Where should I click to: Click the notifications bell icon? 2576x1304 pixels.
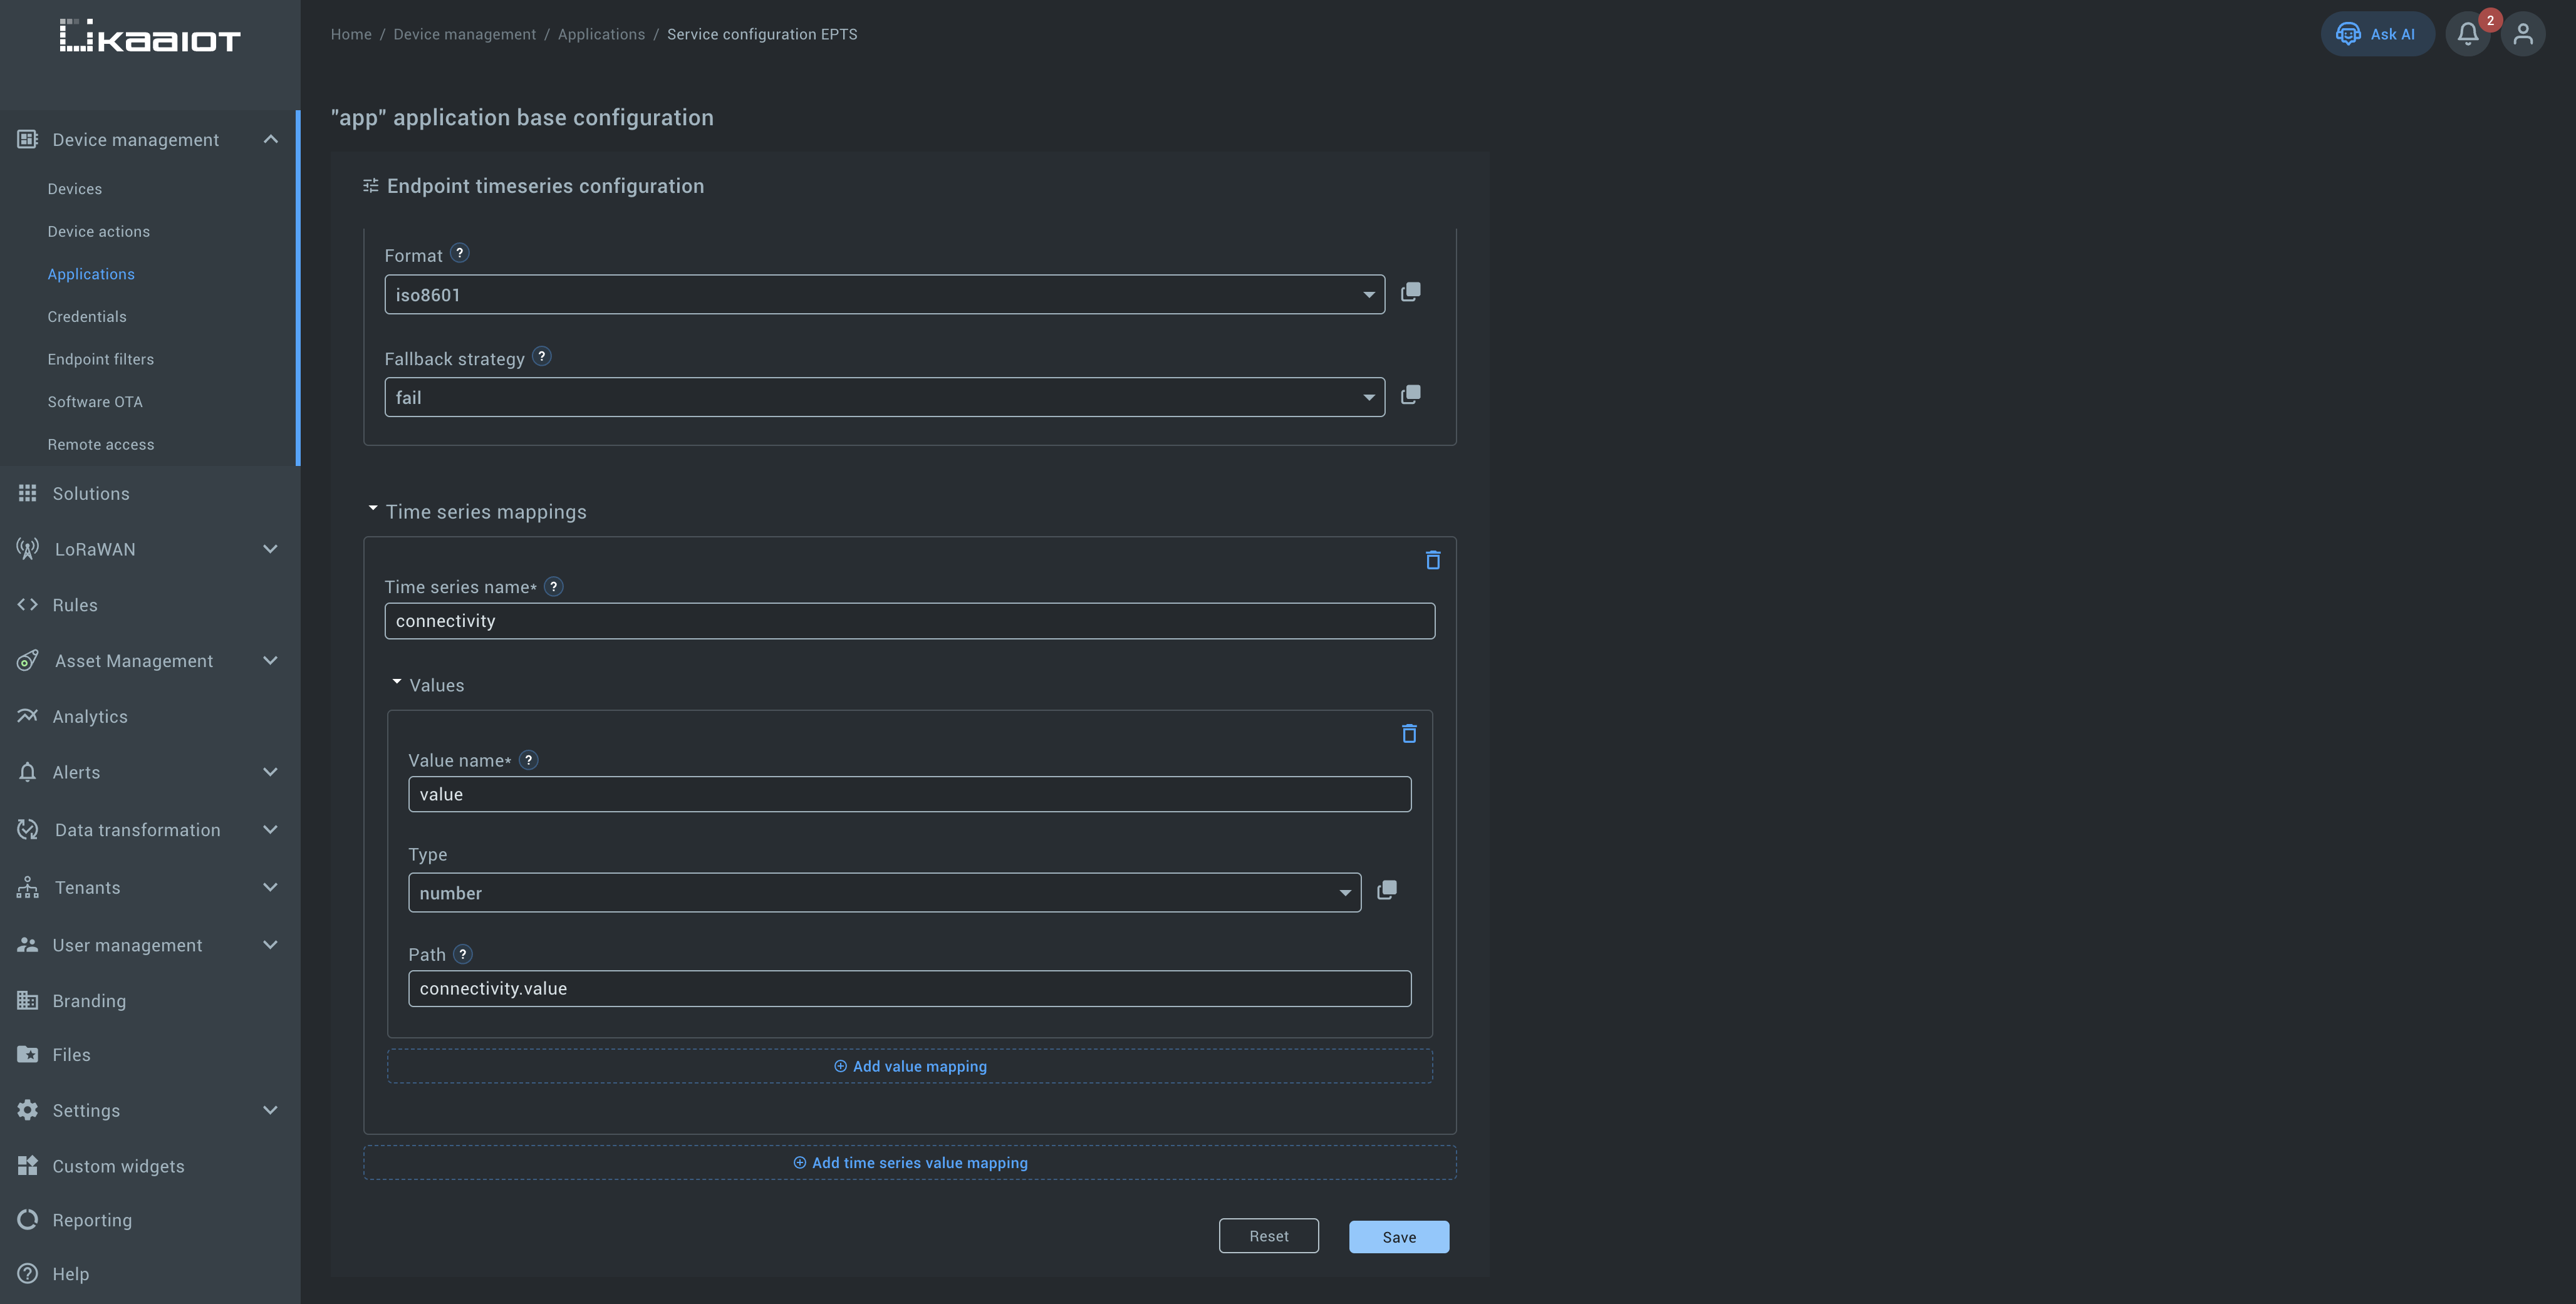[2467, 34]
